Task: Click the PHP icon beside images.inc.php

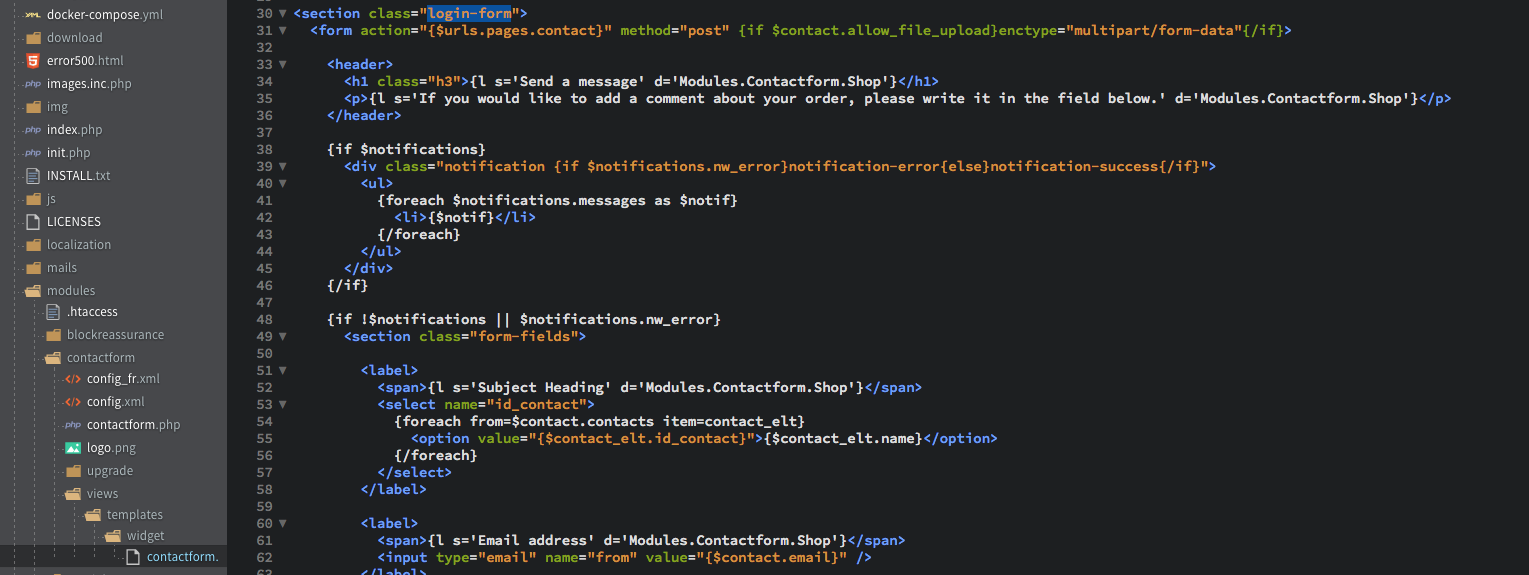Action: (33, 84)
